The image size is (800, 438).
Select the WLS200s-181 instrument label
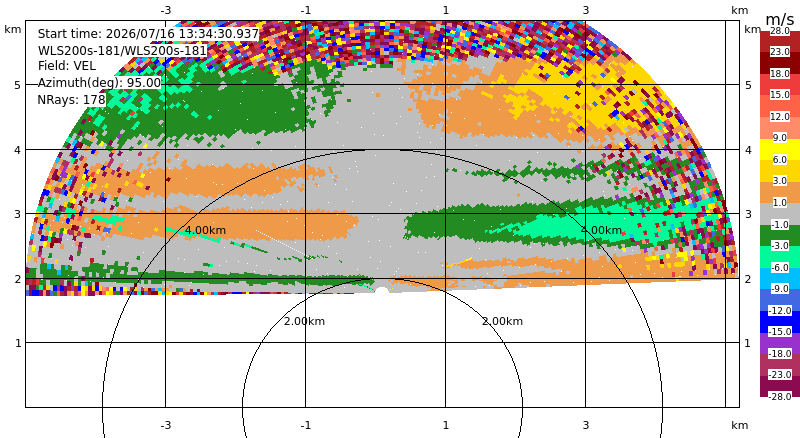pyautogui.click(x=122, y=51)
